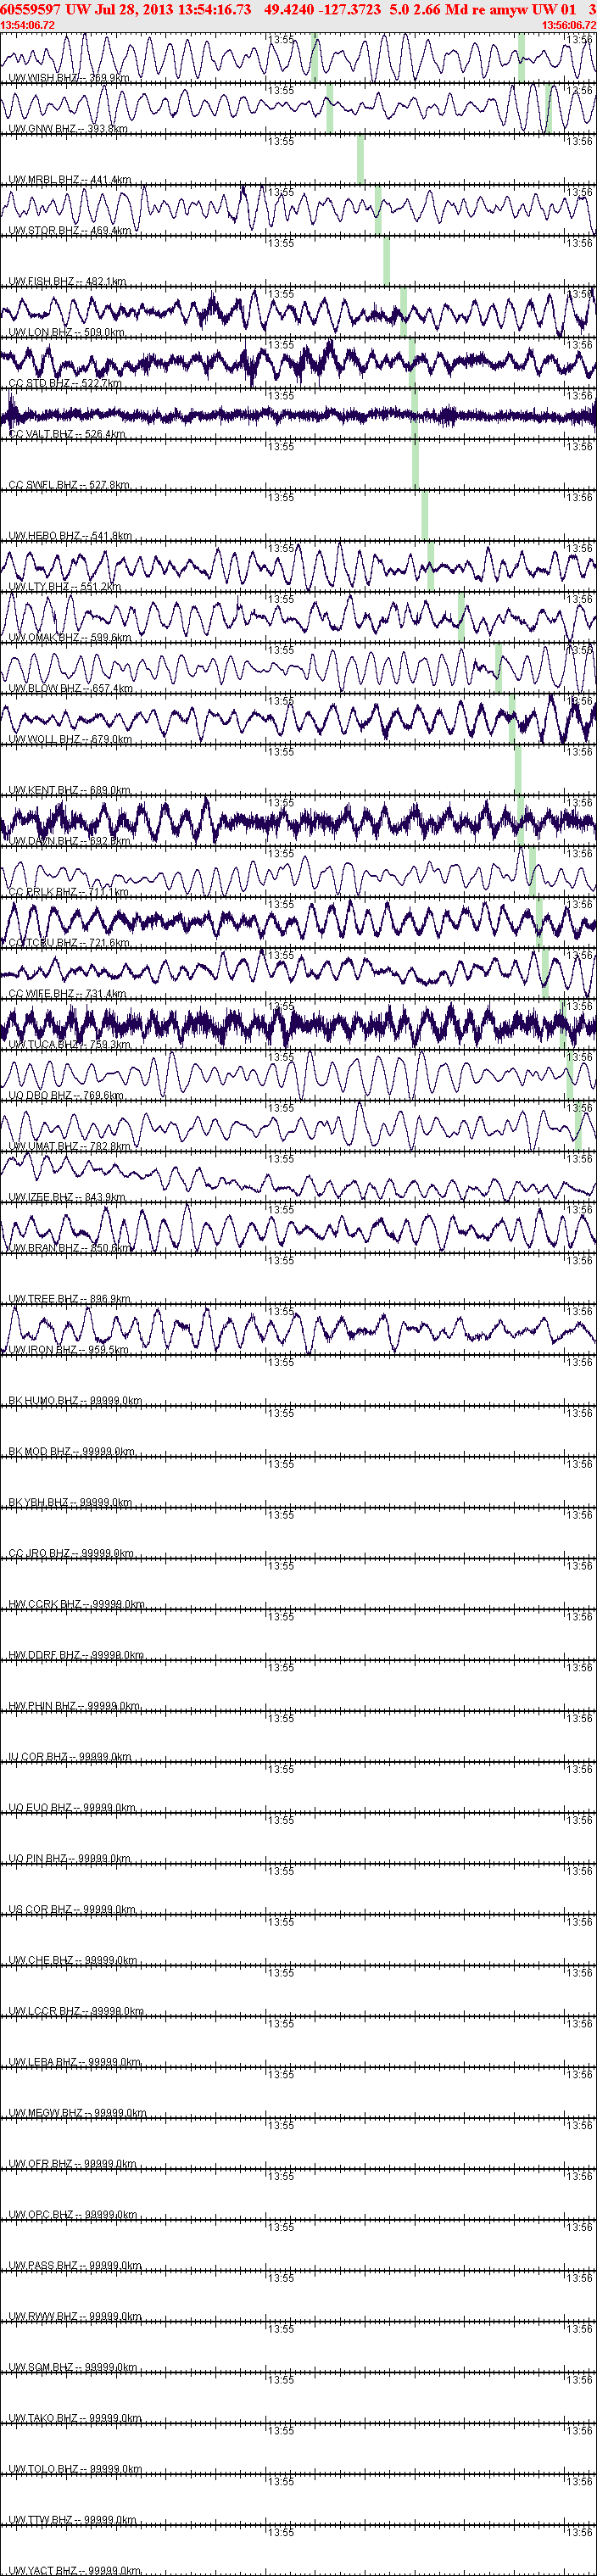This screenshot has height=2576, width=597.
Task: Select the US COR BHZ station label
Action: pyautogui.click(x=71, y=1912)
